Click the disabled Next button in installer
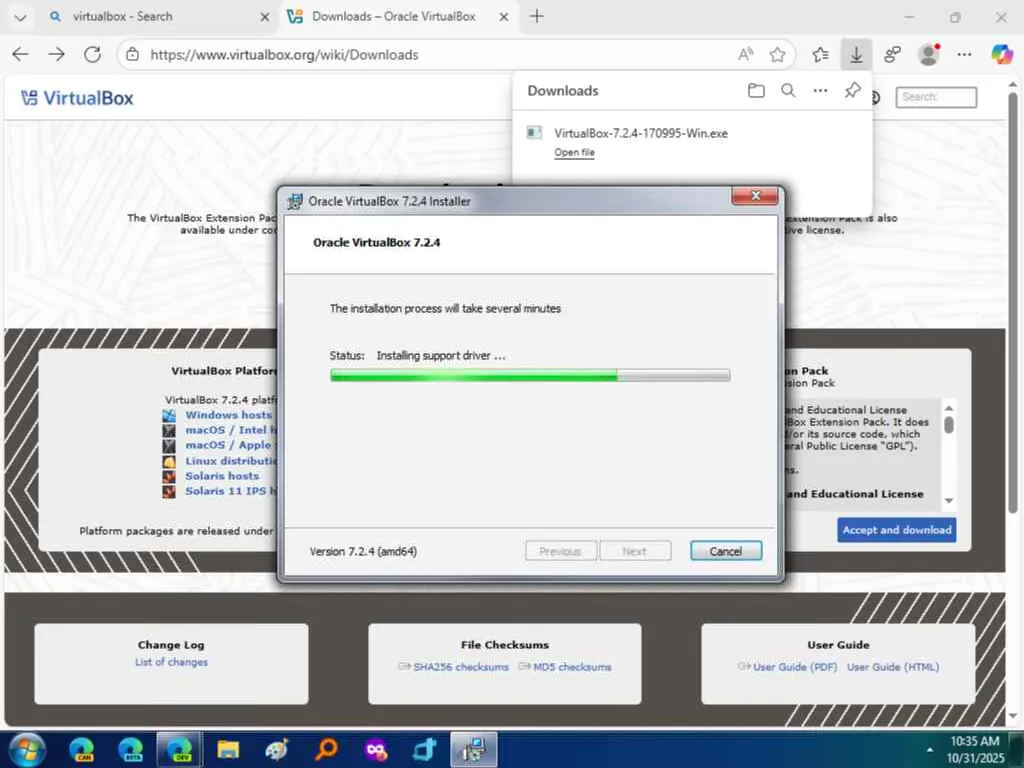This screenshot has height=768, width=1024. point(634,551)
